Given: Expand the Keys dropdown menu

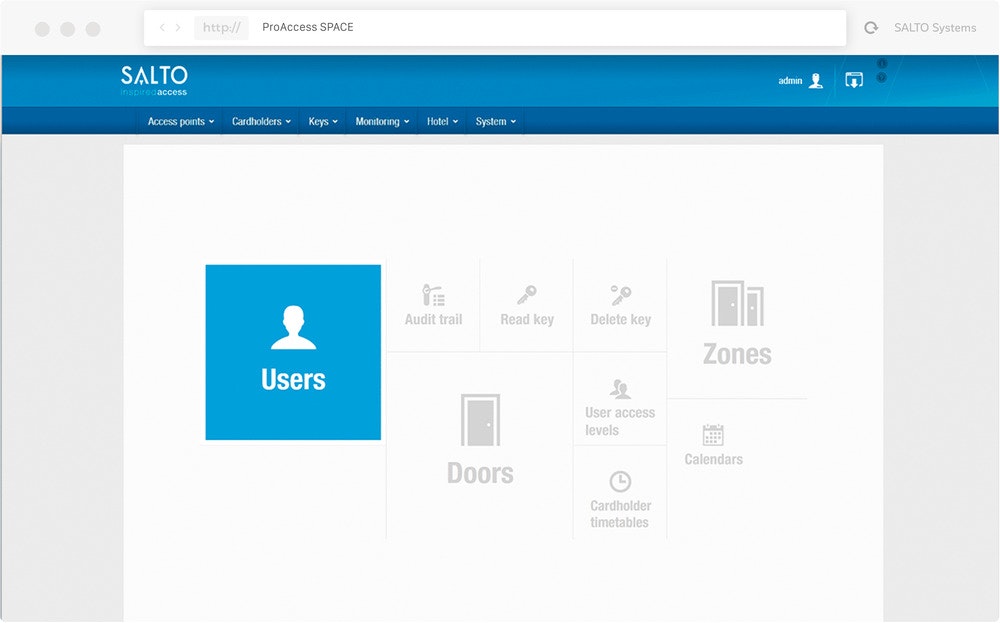Looking at the screenshot, I should pyautogui.click(x=323, y=122).
